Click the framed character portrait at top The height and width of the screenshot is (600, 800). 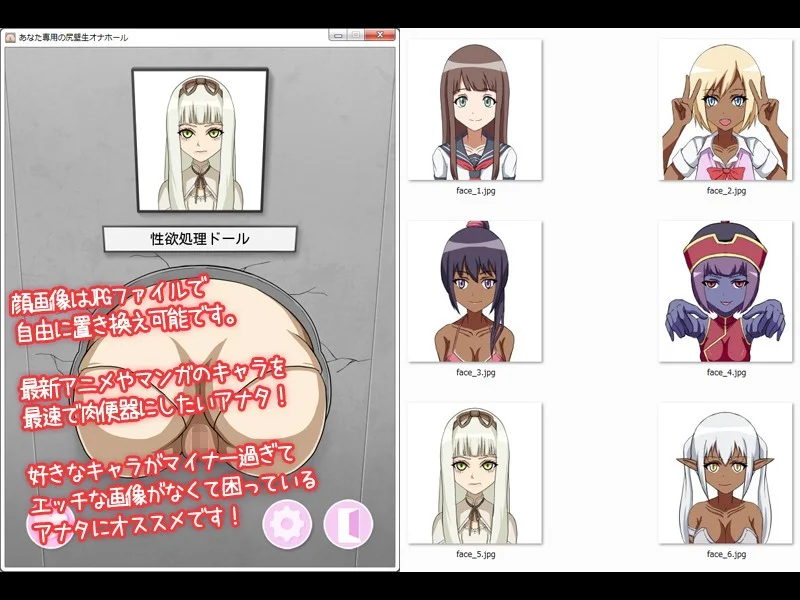coord(200,140)
